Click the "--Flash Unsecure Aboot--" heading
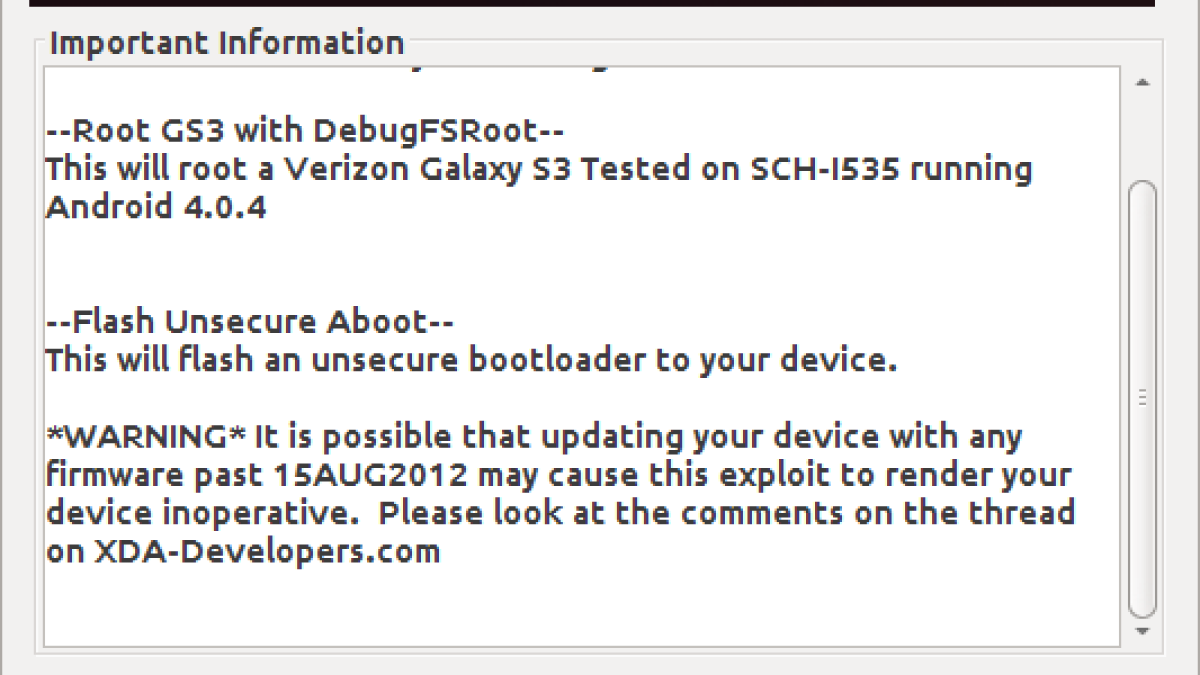This screenshot has height=675, width=1200. [x=250, y=323]
